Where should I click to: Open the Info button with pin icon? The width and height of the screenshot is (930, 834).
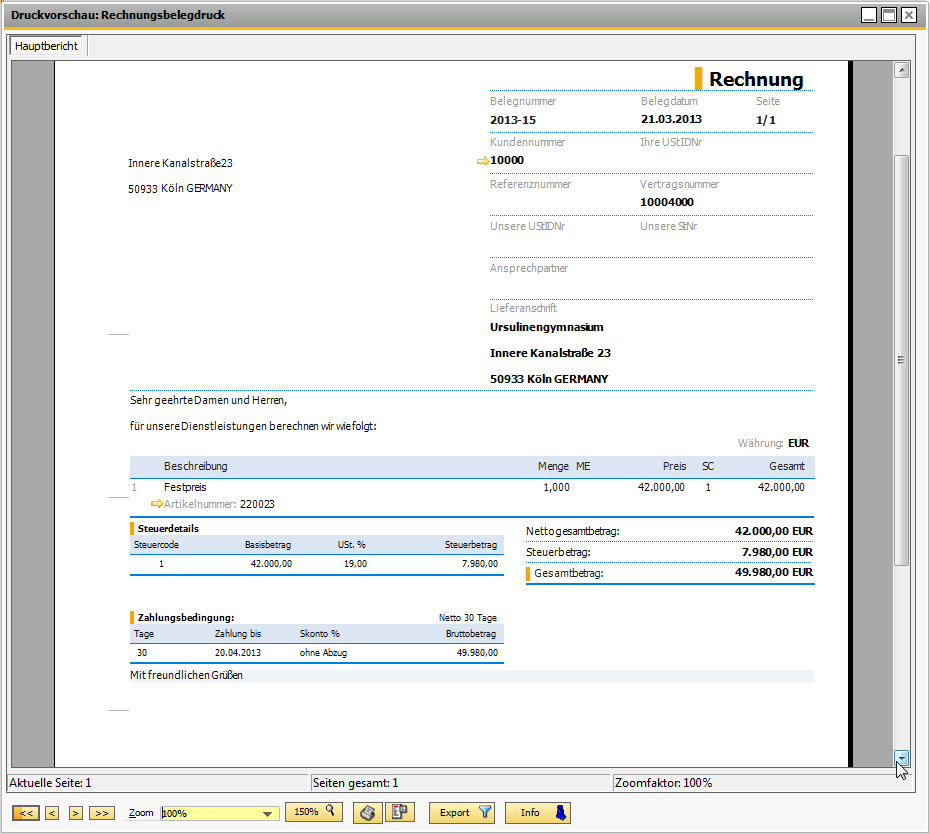(x=537, y=813)
